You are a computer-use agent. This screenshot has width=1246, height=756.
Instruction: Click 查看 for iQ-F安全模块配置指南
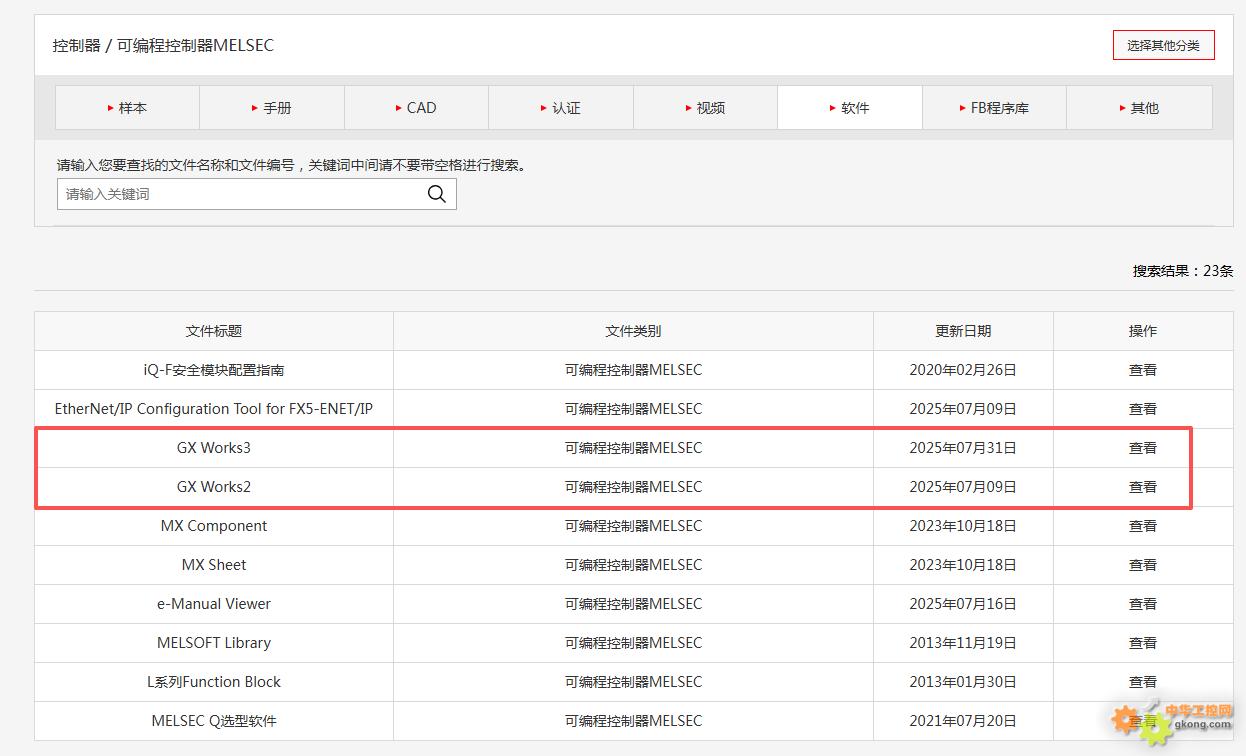(x=1143, y=370)
